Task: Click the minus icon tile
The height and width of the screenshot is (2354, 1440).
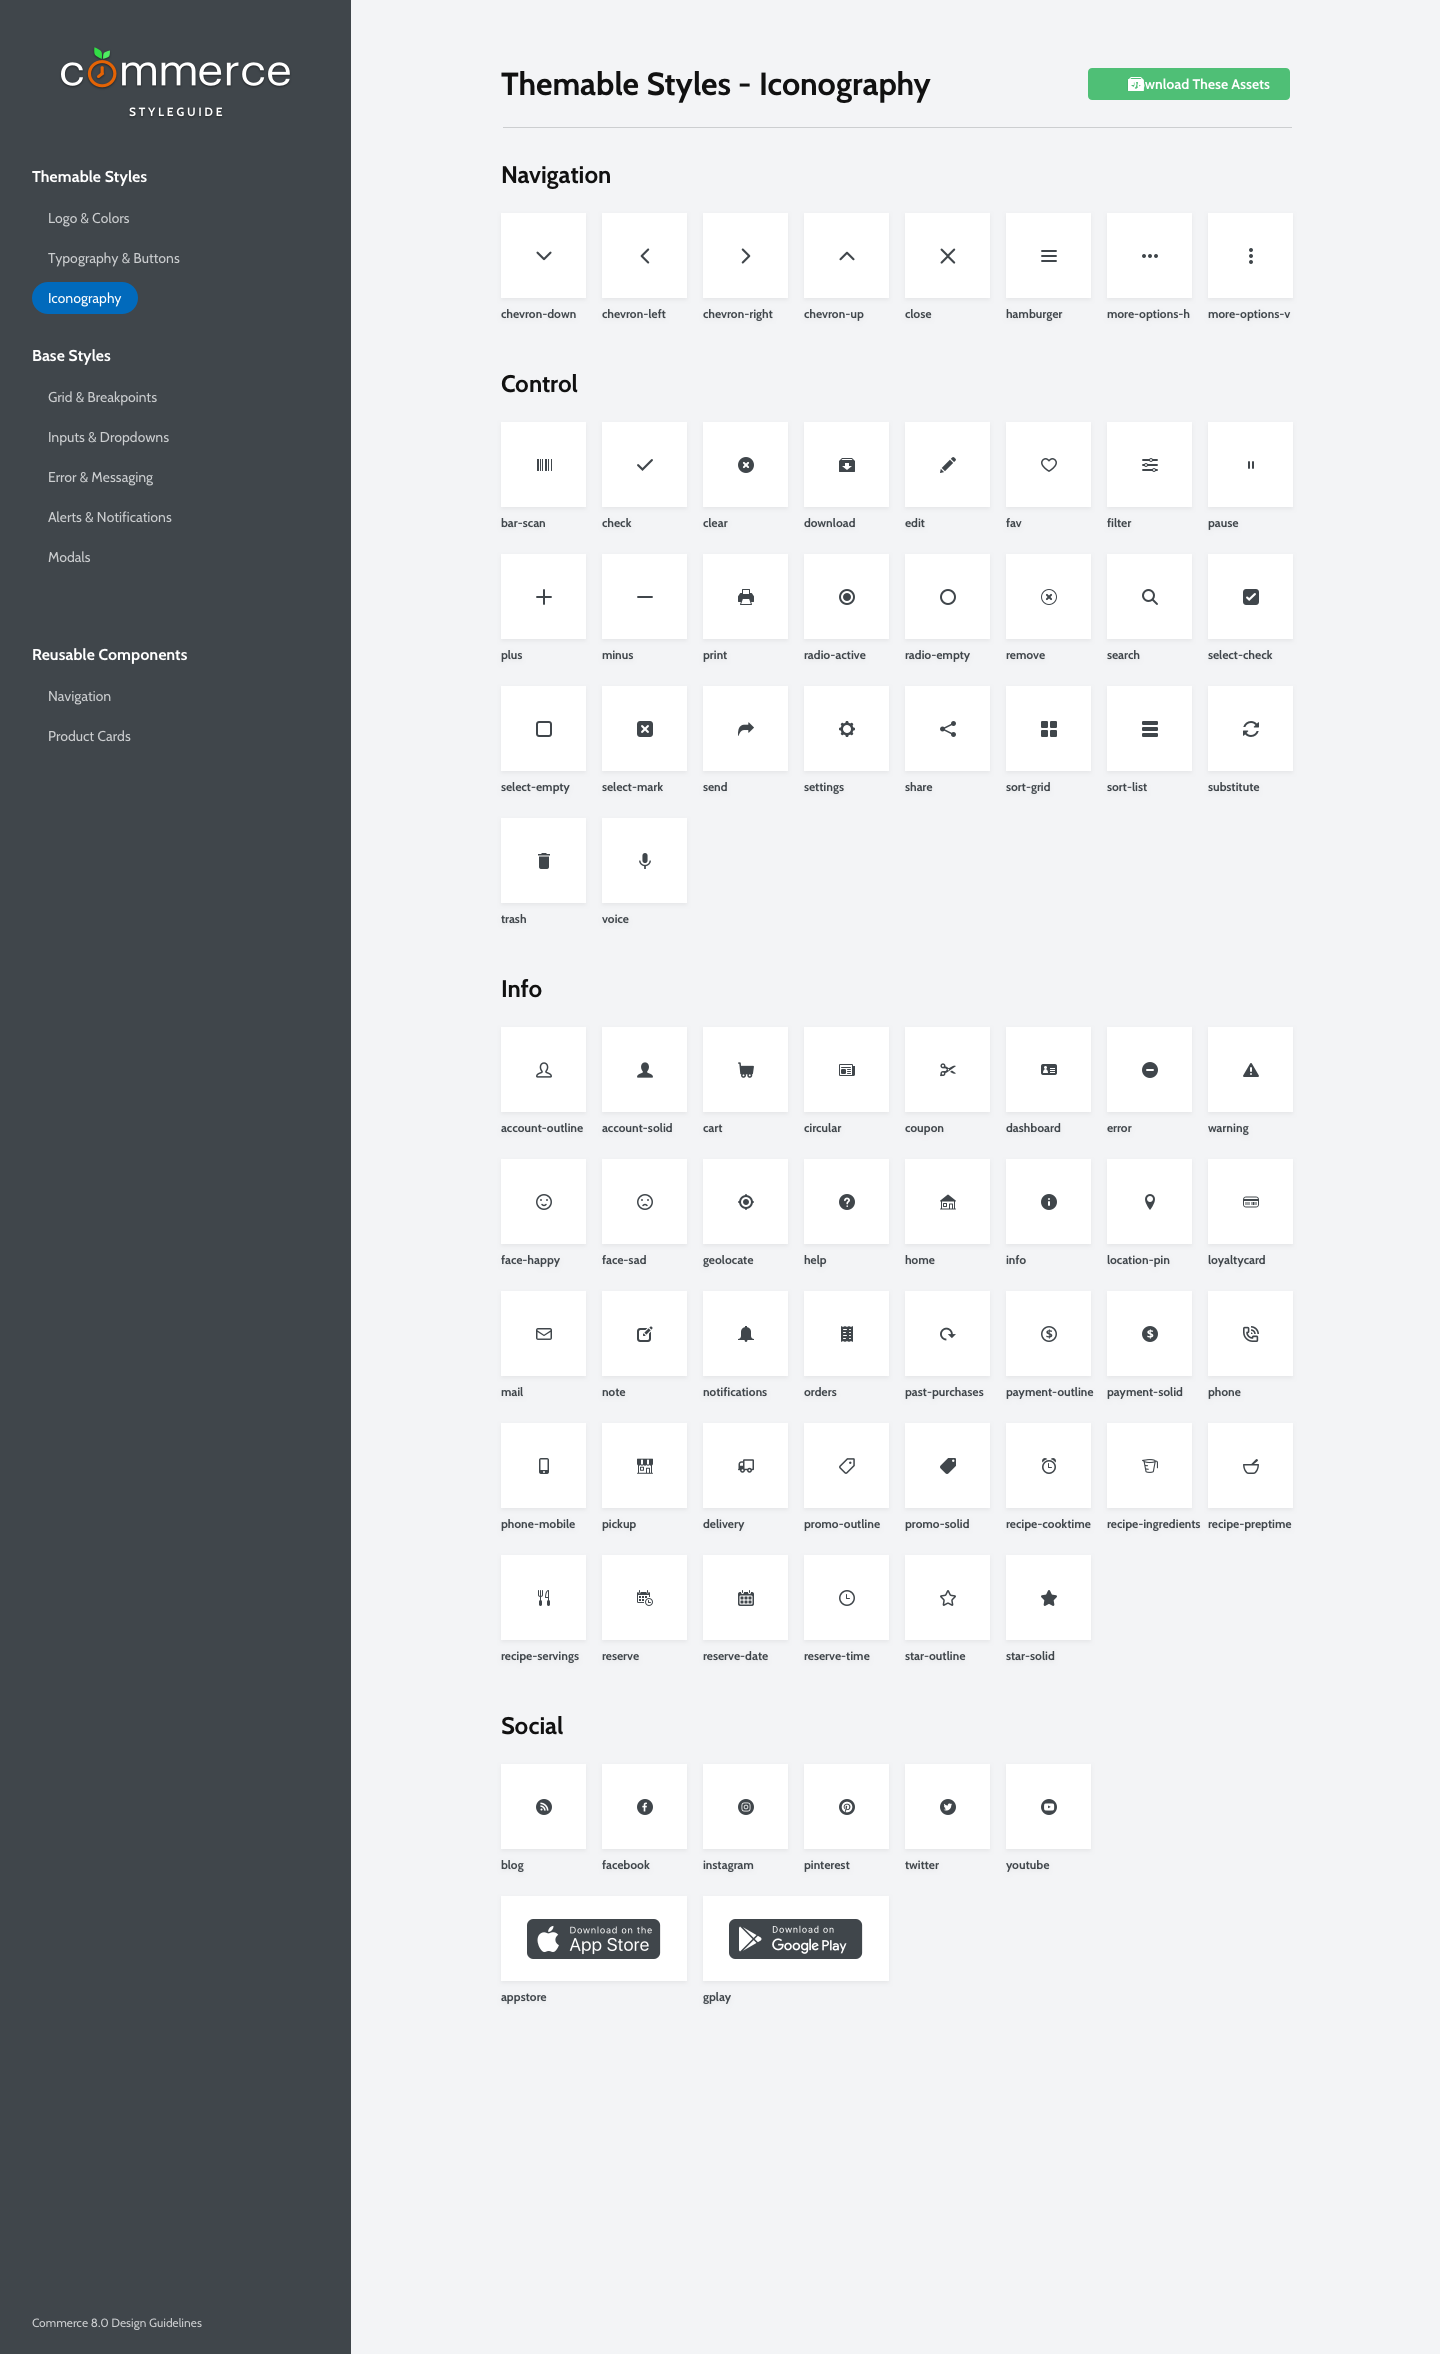Action: tap(645, 597)
